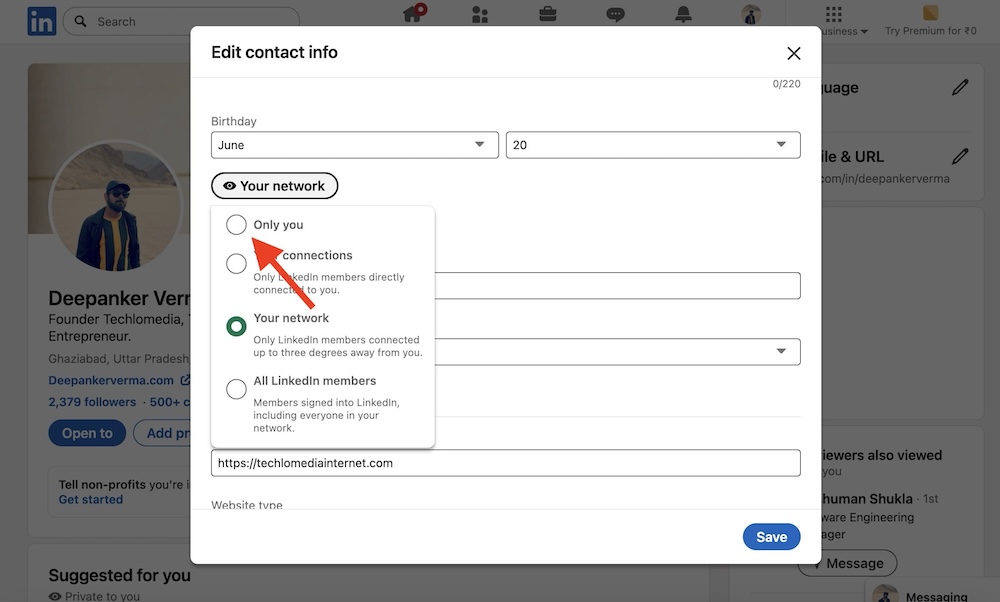Toggle the Your network visibility button
This screenshot has height=602, width=1000.
pyautogui.click(x=274, y=186)
